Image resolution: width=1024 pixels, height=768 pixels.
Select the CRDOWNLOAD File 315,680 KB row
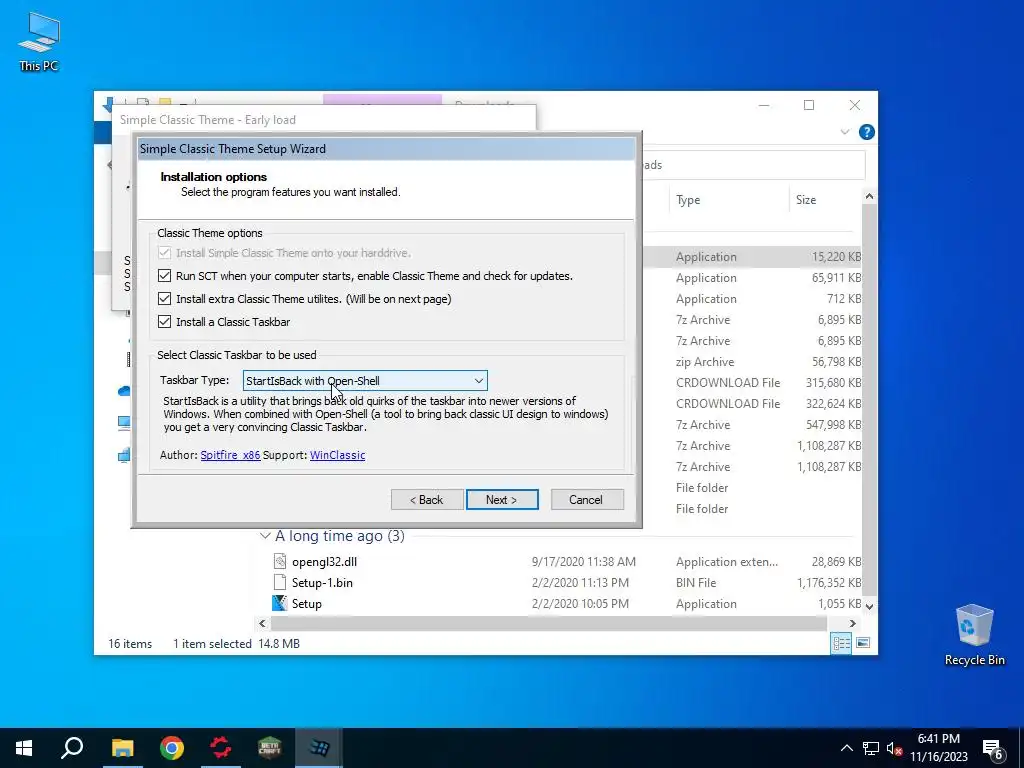point(752,383)
